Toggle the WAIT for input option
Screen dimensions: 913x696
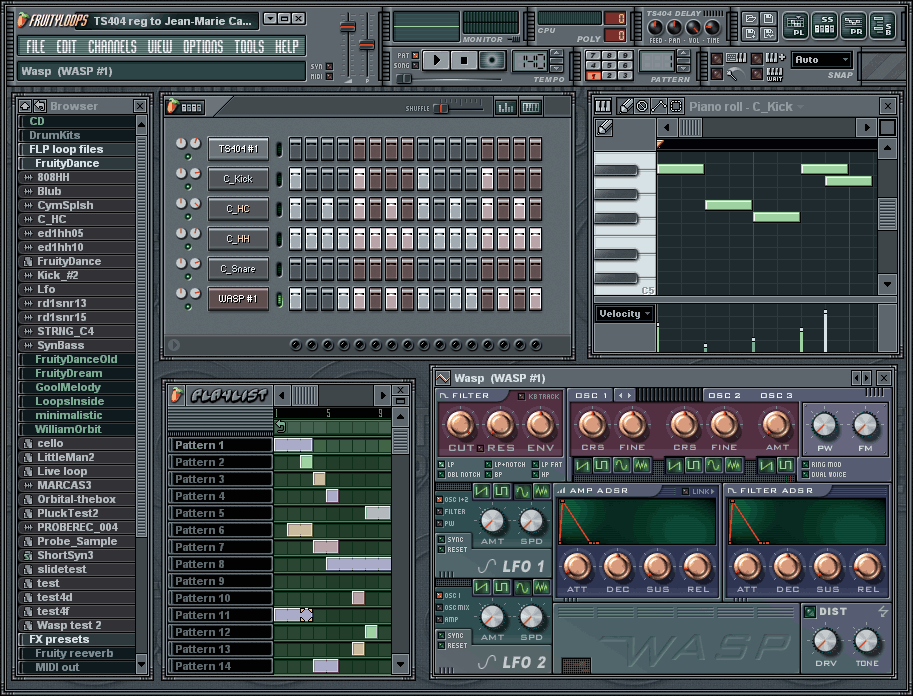(x=774, y=74)
